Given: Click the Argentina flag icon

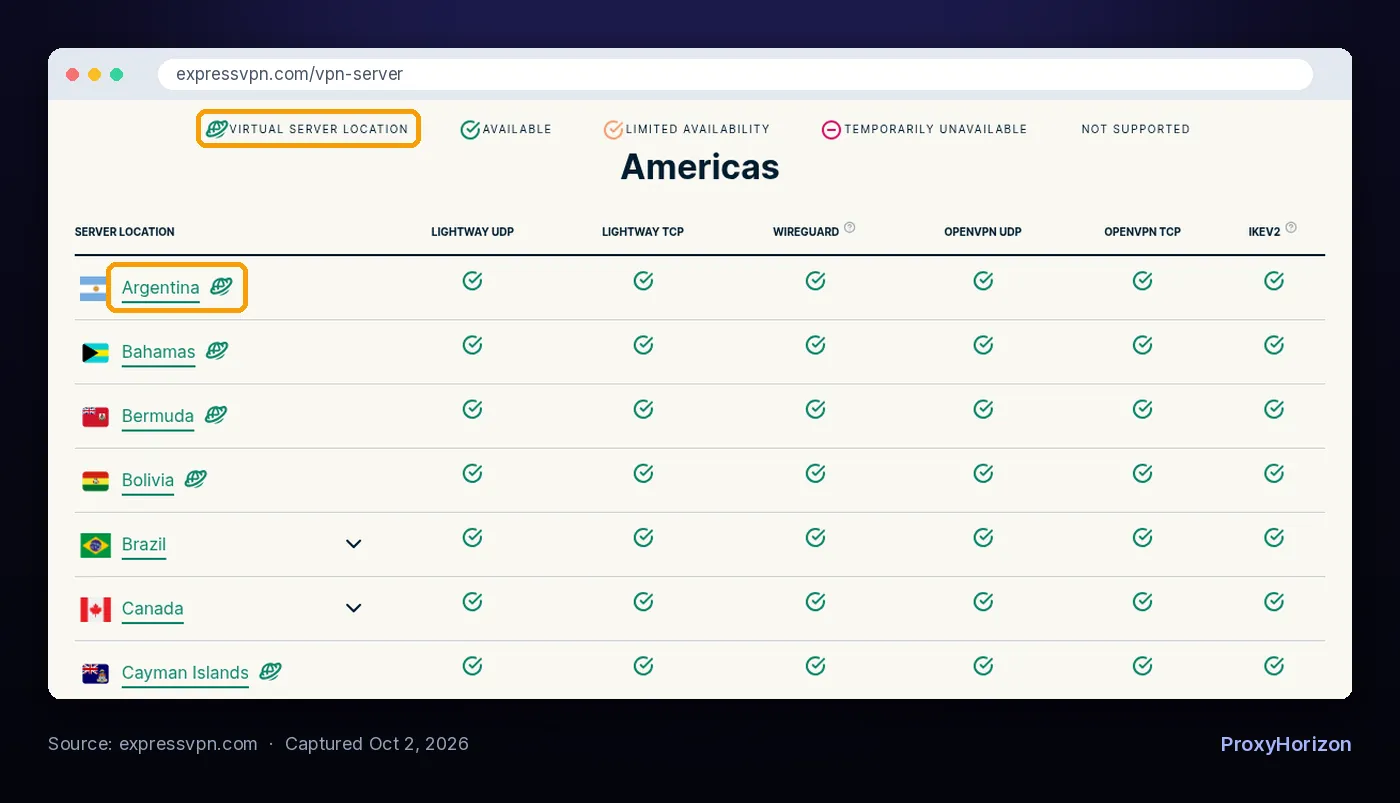Looking at the screenshot, I should click(95, 288).
